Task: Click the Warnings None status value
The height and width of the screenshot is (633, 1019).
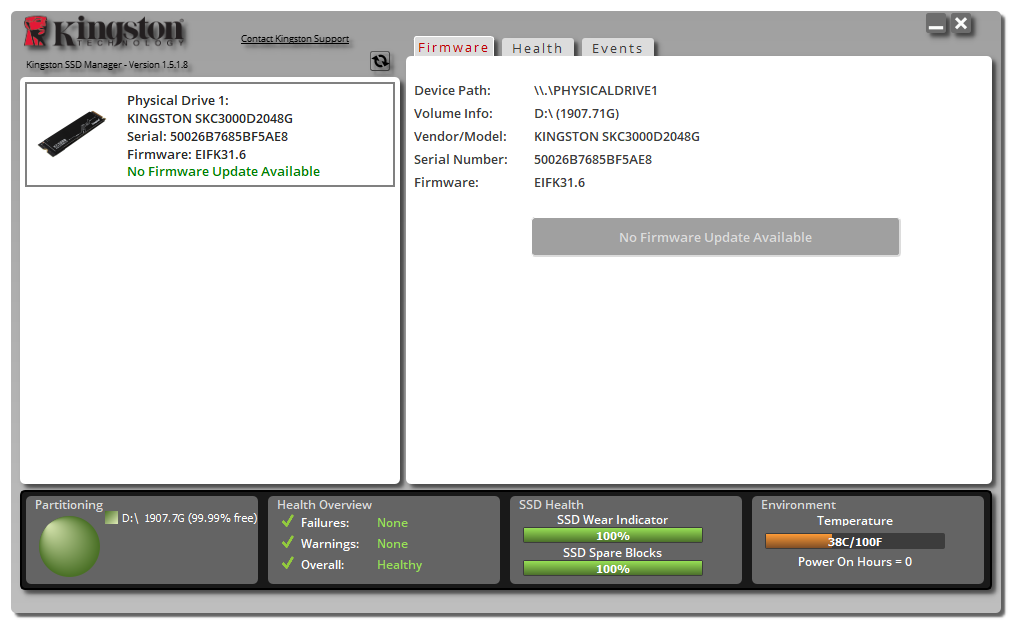Action: pyautogui.click(x=393, y=544)
